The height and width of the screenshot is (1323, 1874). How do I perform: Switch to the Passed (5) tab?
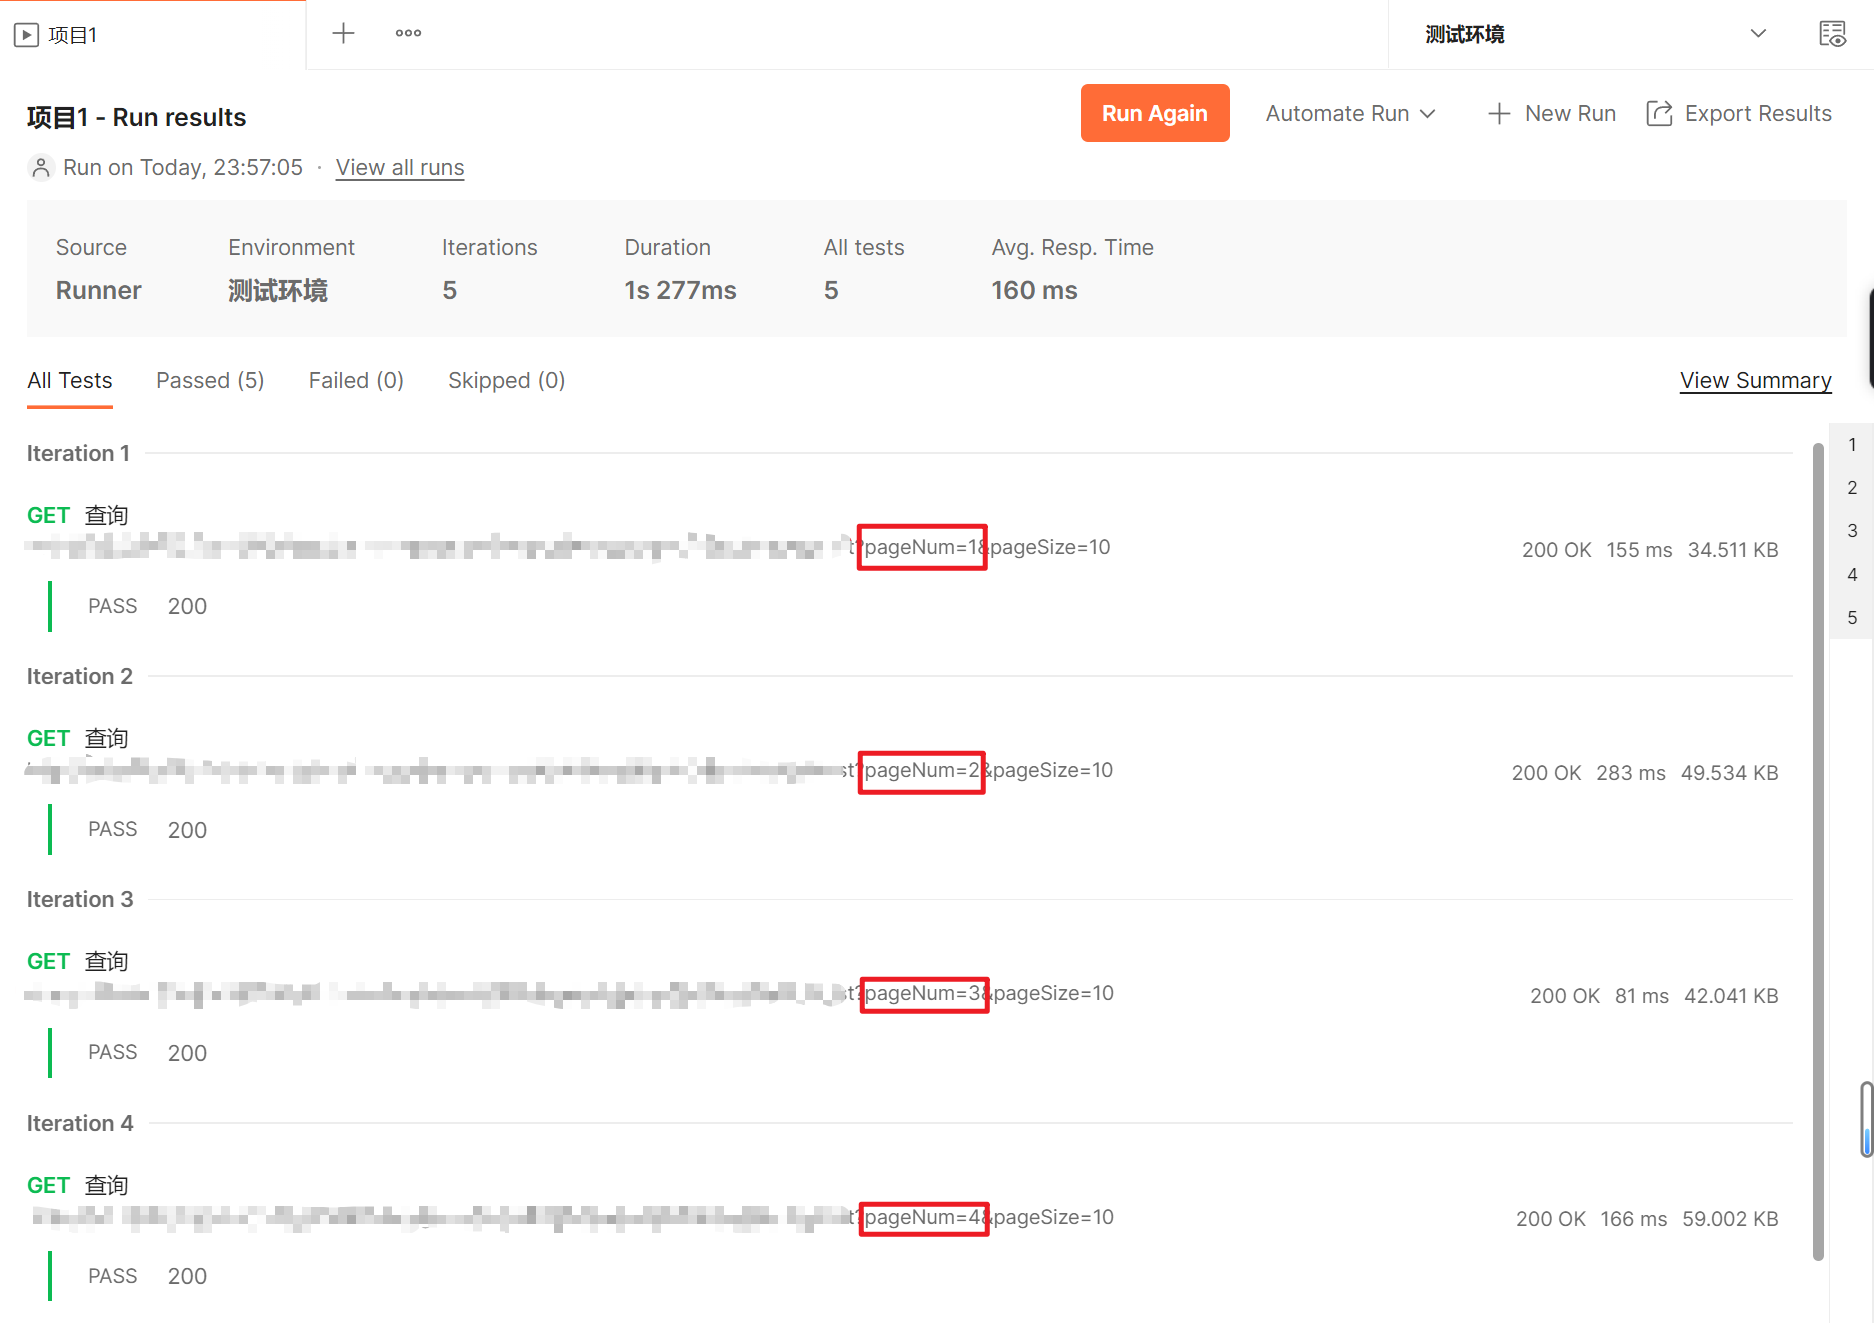tap(210, 380)
